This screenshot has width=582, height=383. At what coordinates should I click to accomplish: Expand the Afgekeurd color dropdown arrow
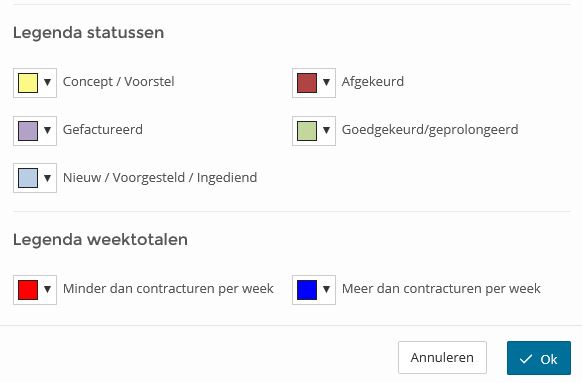[327, 82]
